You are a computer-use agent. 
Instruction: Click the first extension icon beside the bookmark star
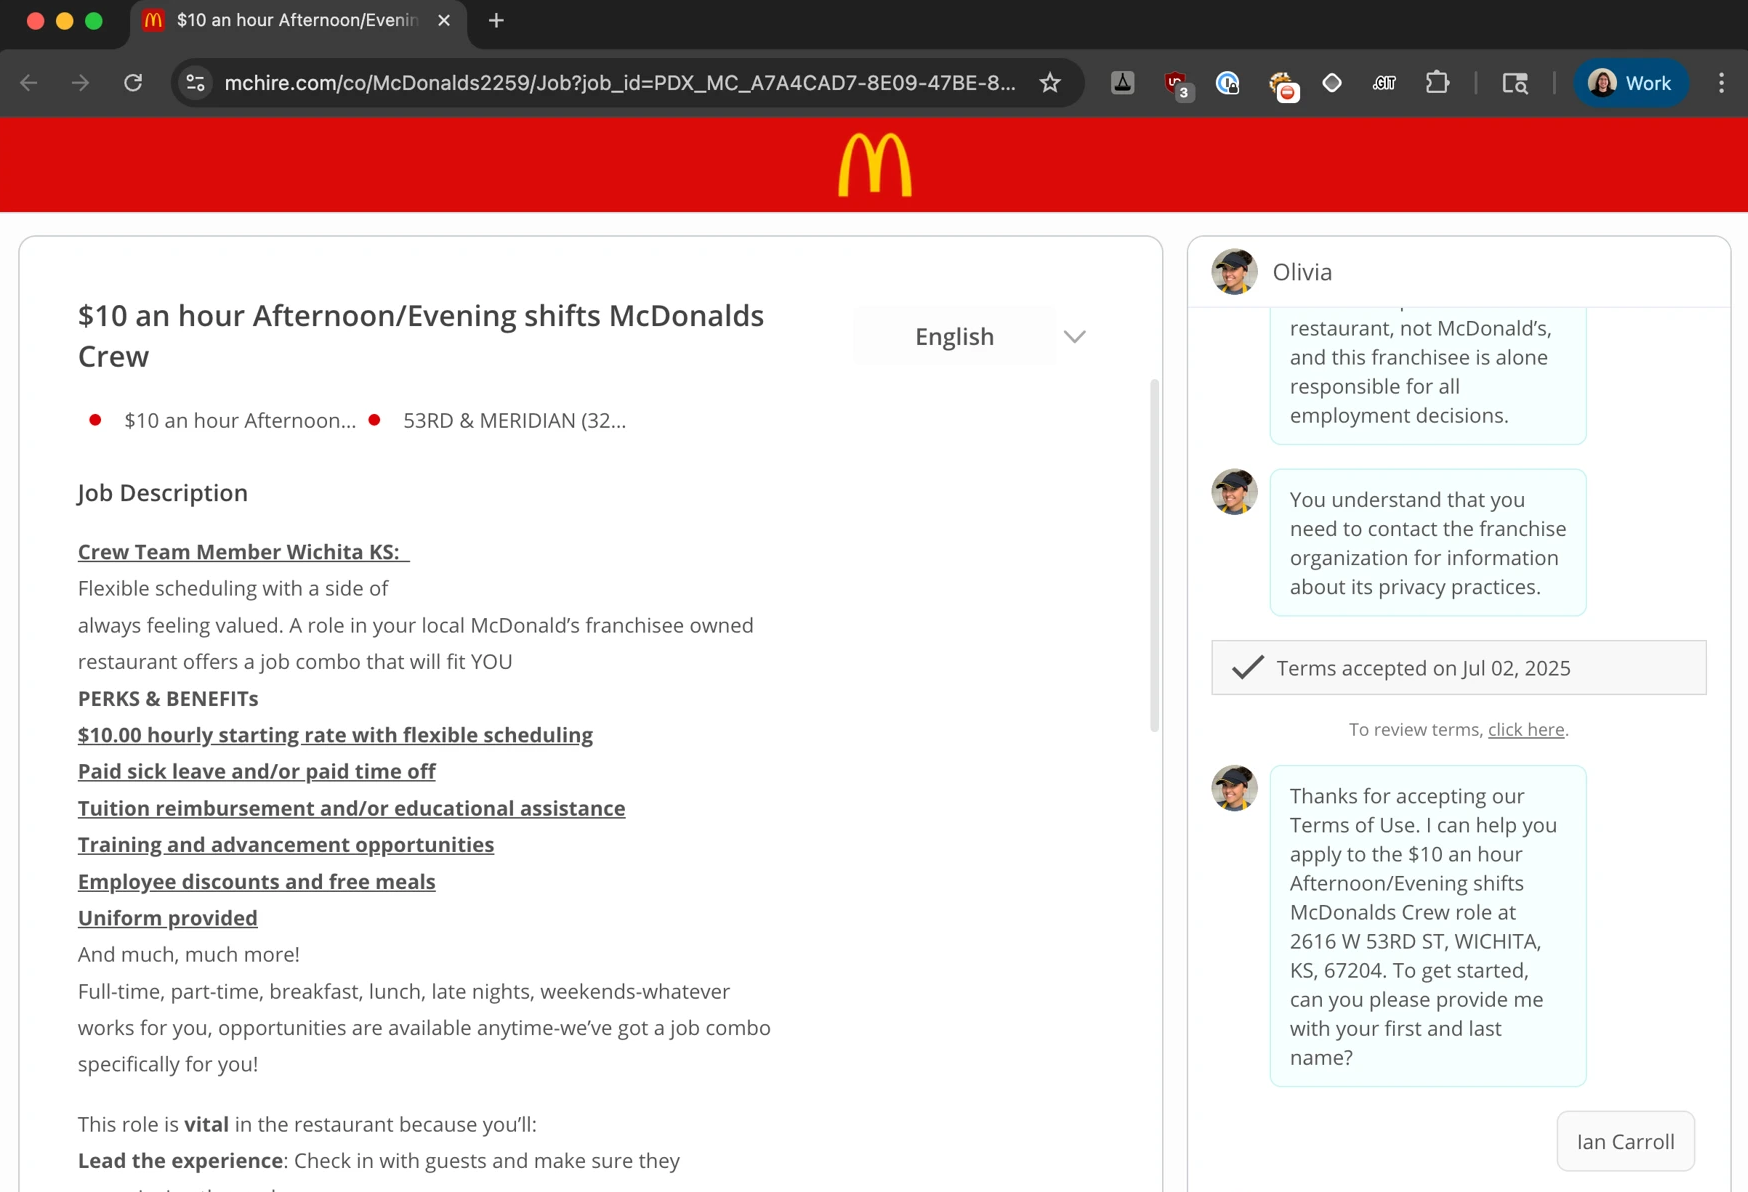tap(1122, 83)
